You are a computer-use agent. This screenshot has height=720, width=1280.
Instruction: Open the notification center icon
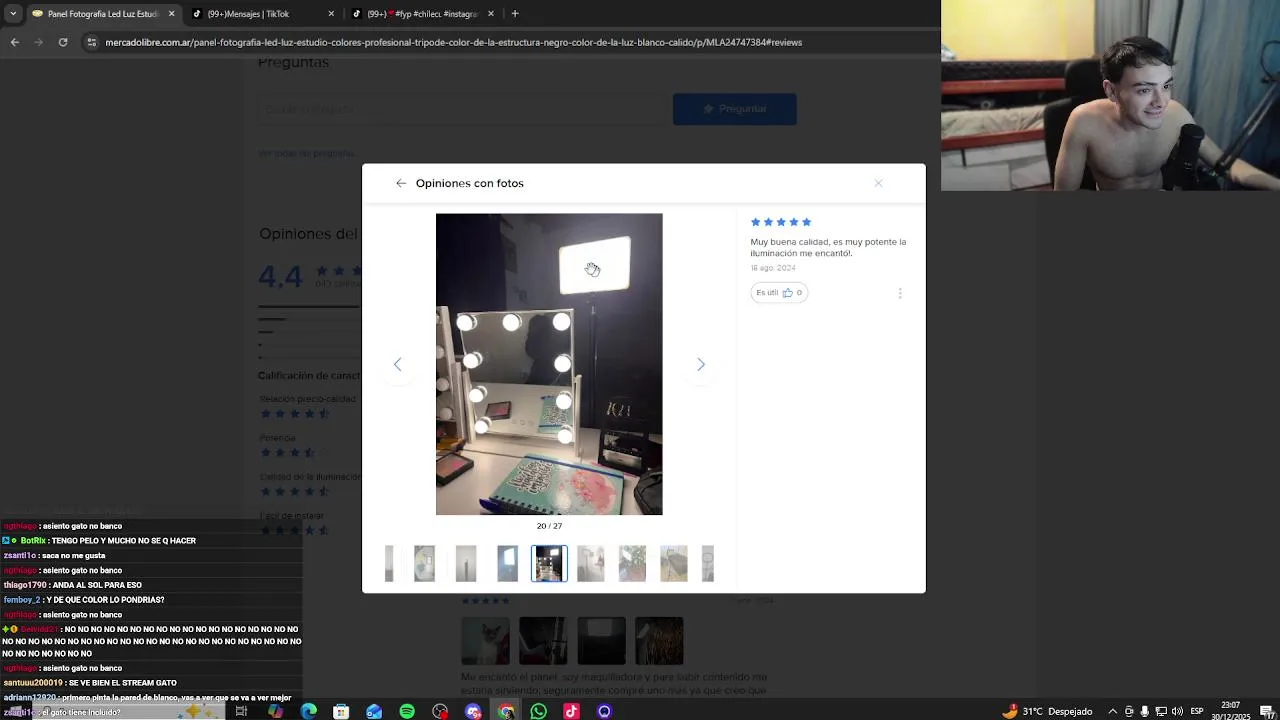click(1266, 711)
